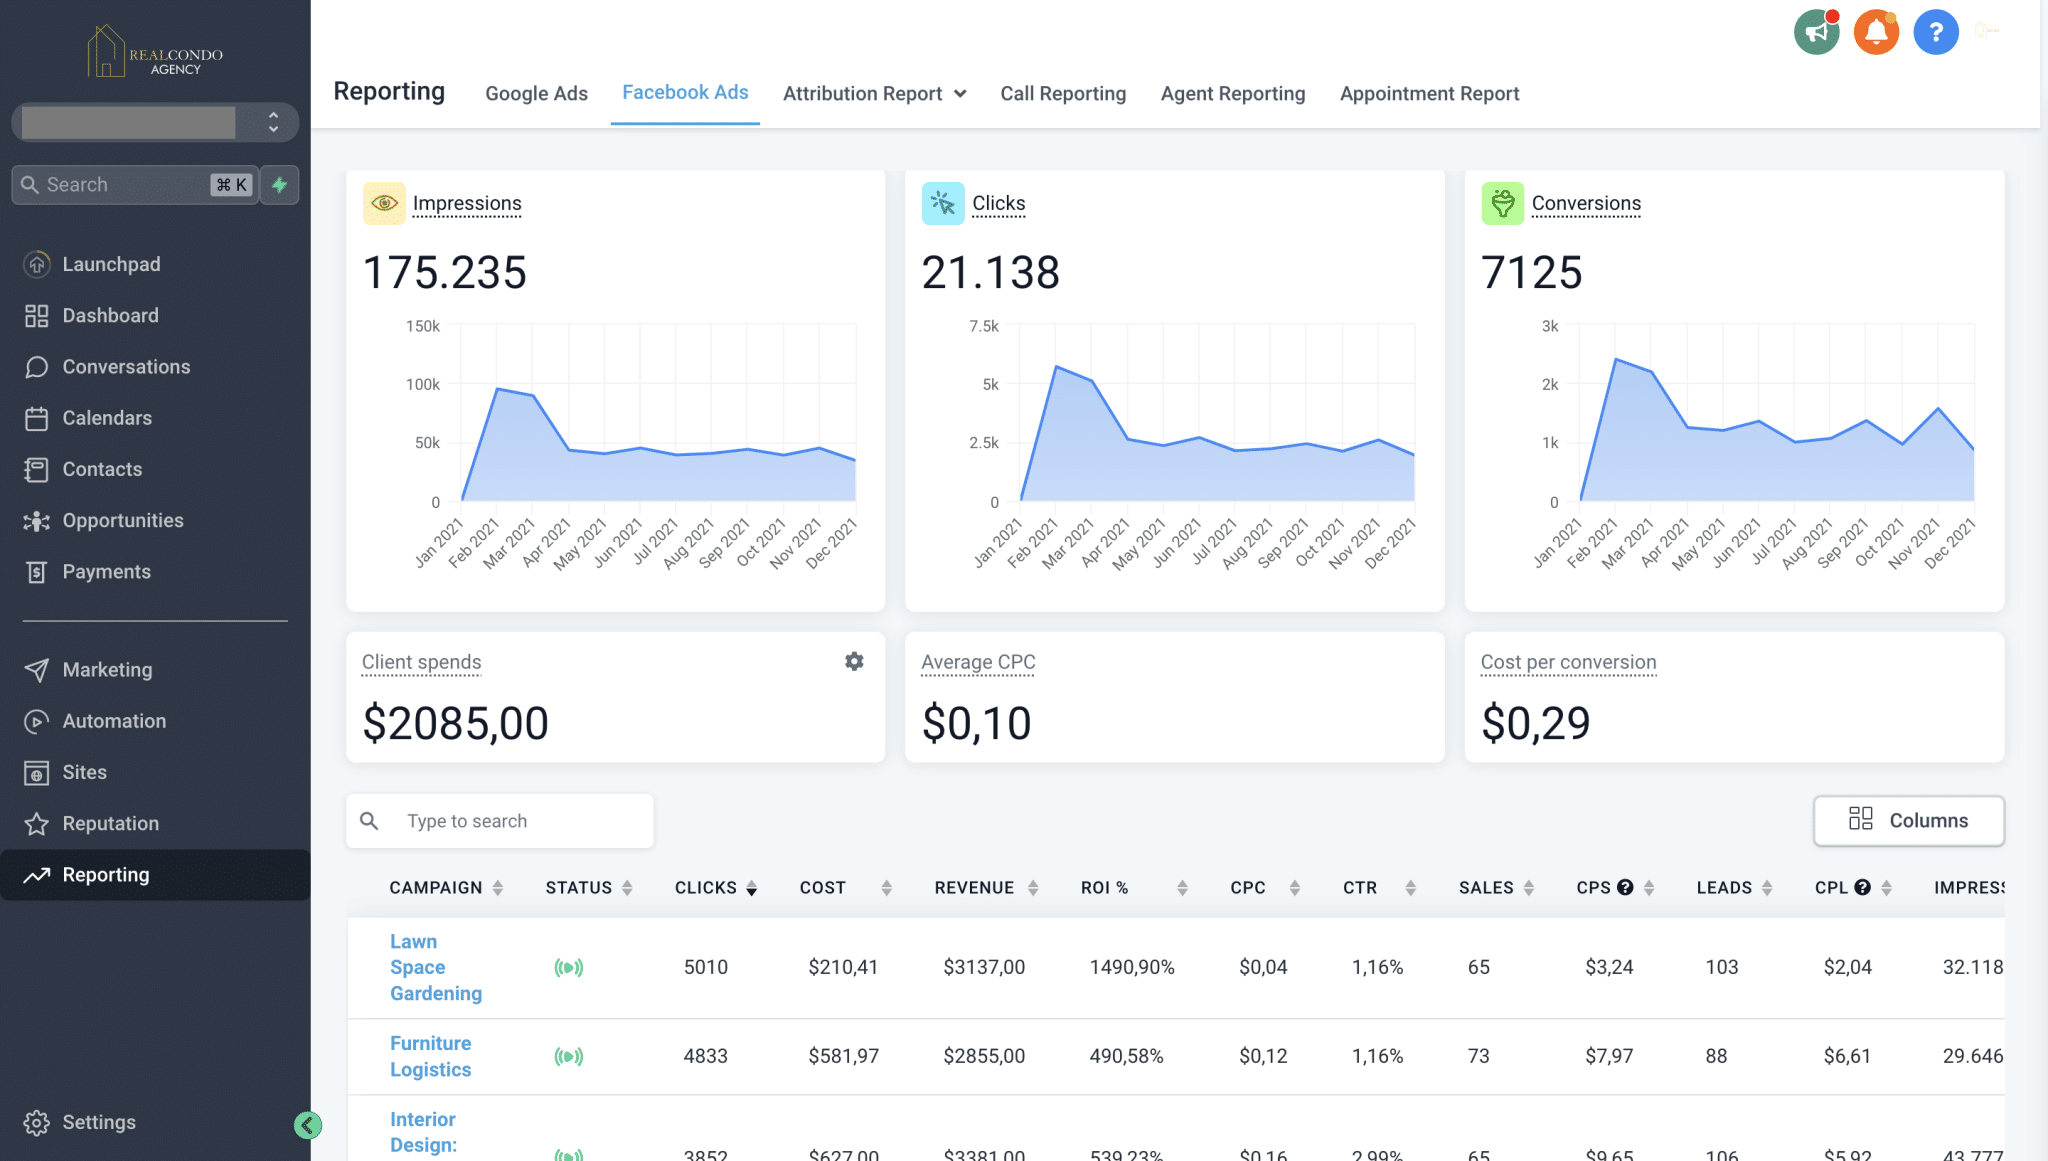
Task: Switch to the Google Ads tab
Action: pos(536,93)
